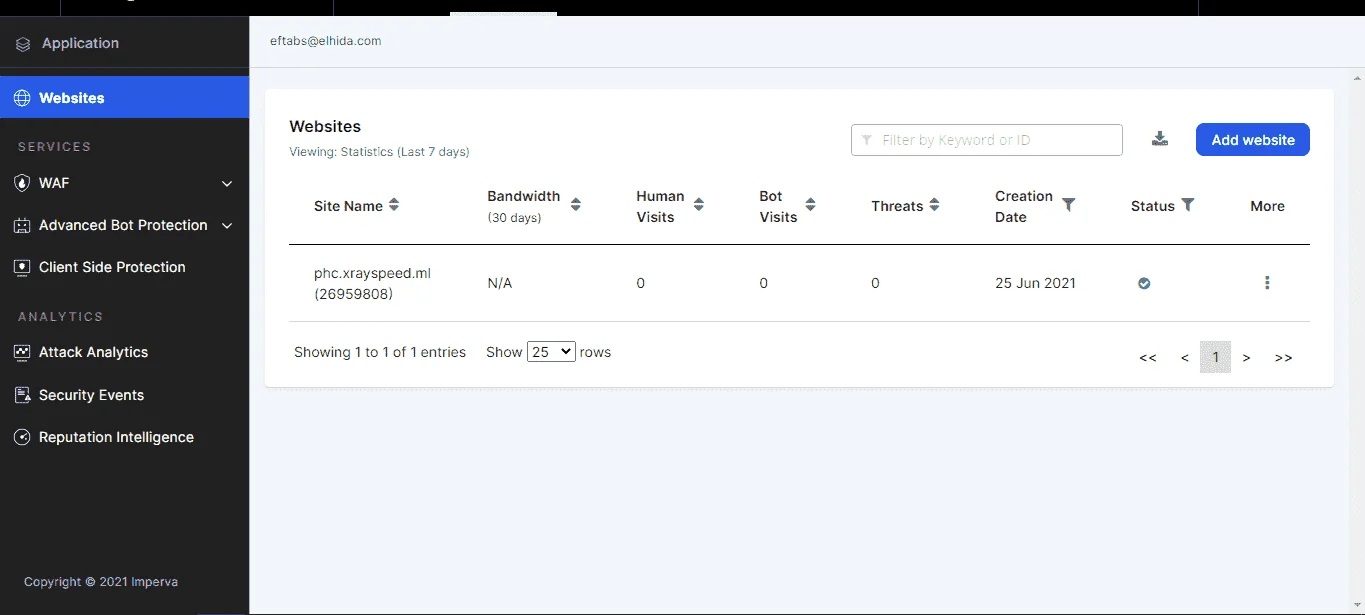Click creation date 25 Jun 2021
The image size is (1365, 615).
pyautogui.click(x=1035, y=283)
